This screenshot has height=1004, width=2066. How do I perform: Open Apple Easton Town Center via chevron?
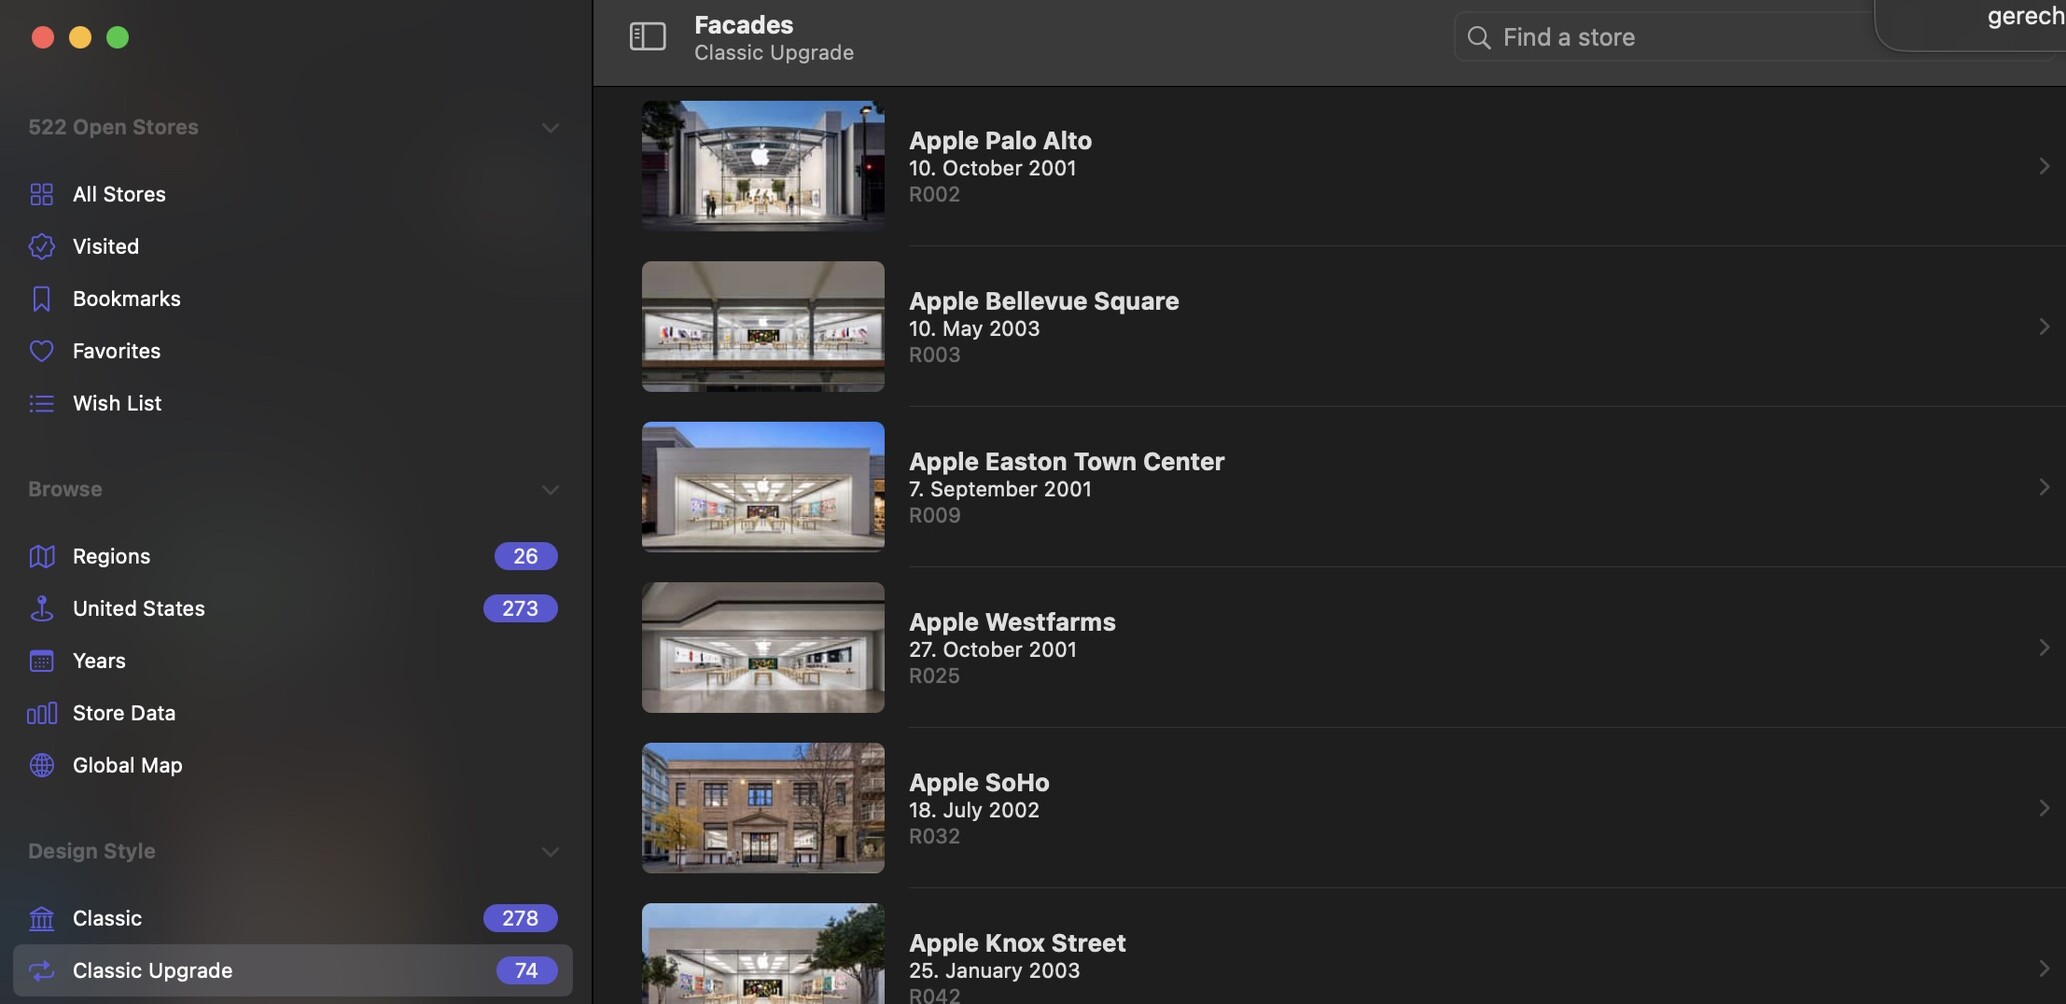tap(2044, 487)
